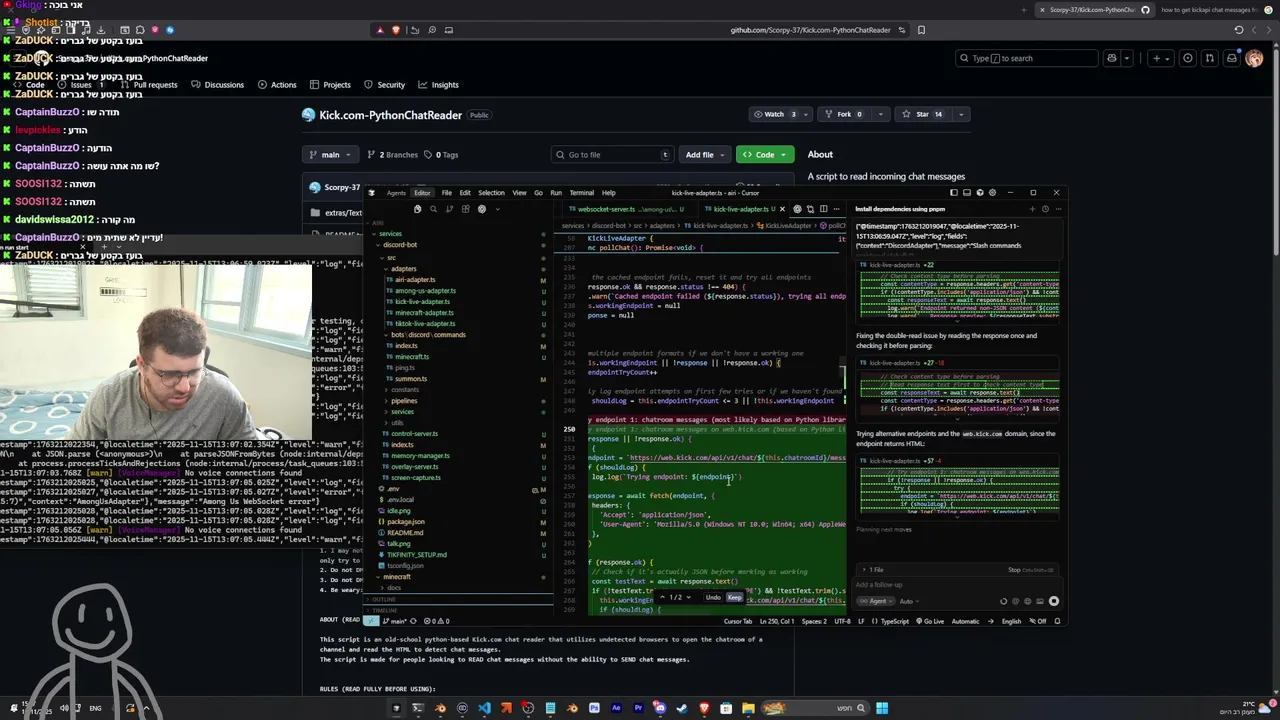Open the Fork dropdown arrow

coord(881,114)
